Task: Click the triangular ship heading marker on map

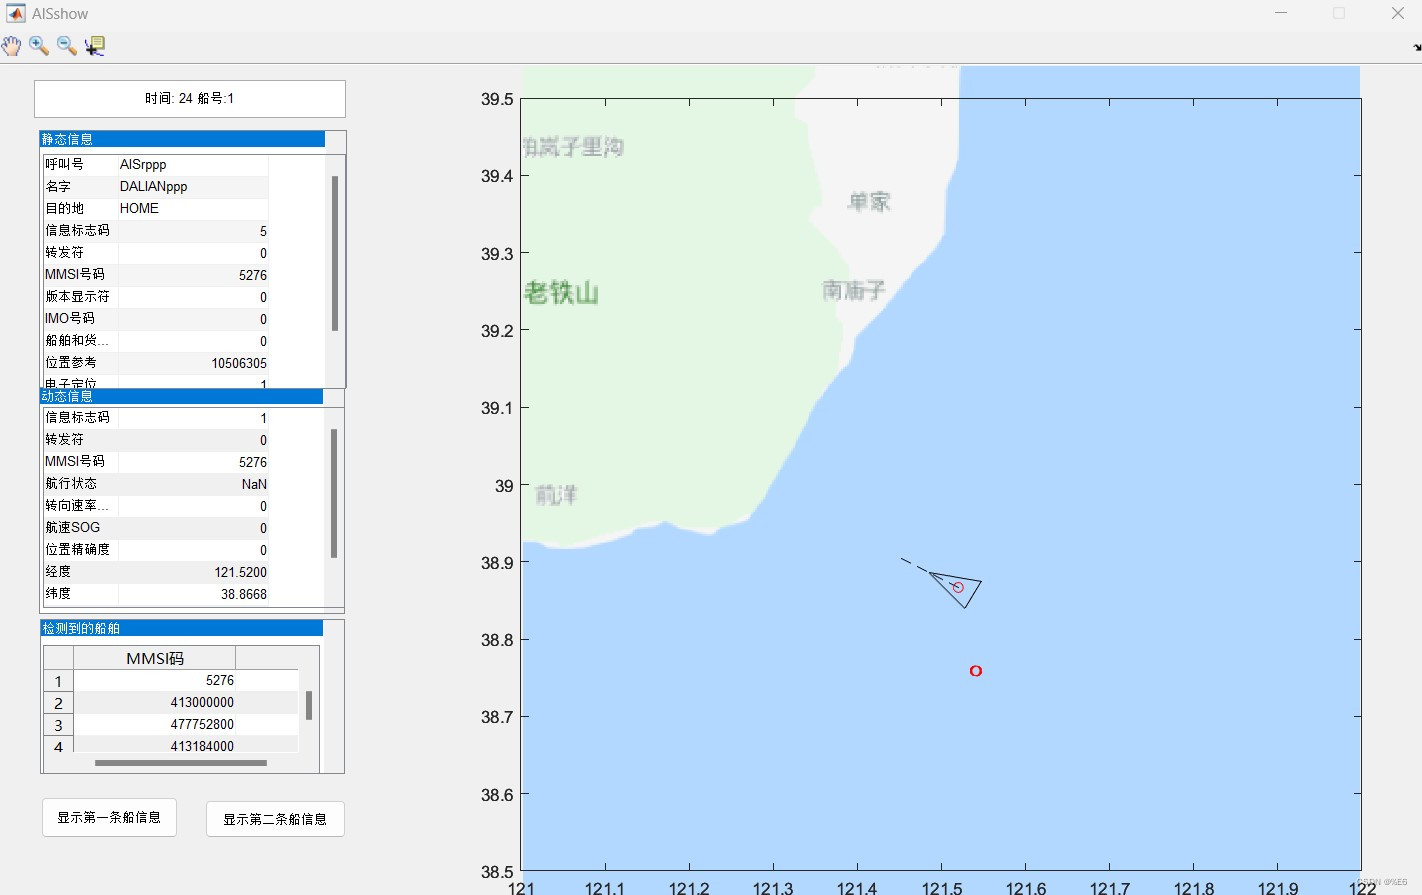Action: 956,589
